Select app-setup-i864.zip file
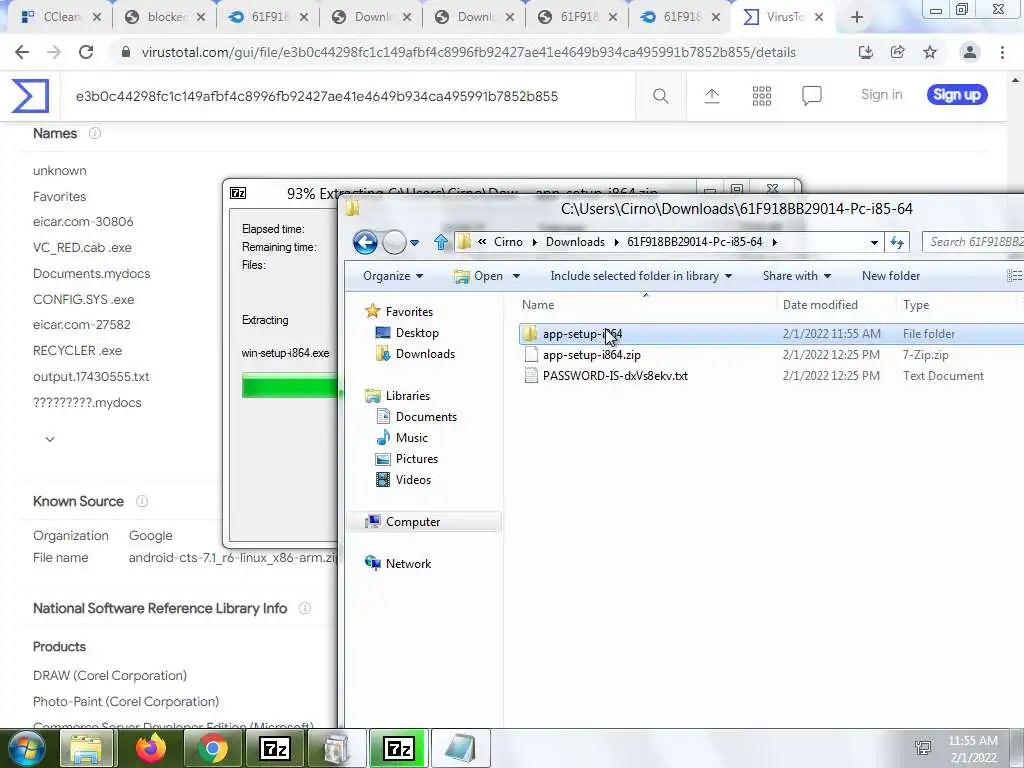This screenshot has height=768, width=1024. [592, 355]
